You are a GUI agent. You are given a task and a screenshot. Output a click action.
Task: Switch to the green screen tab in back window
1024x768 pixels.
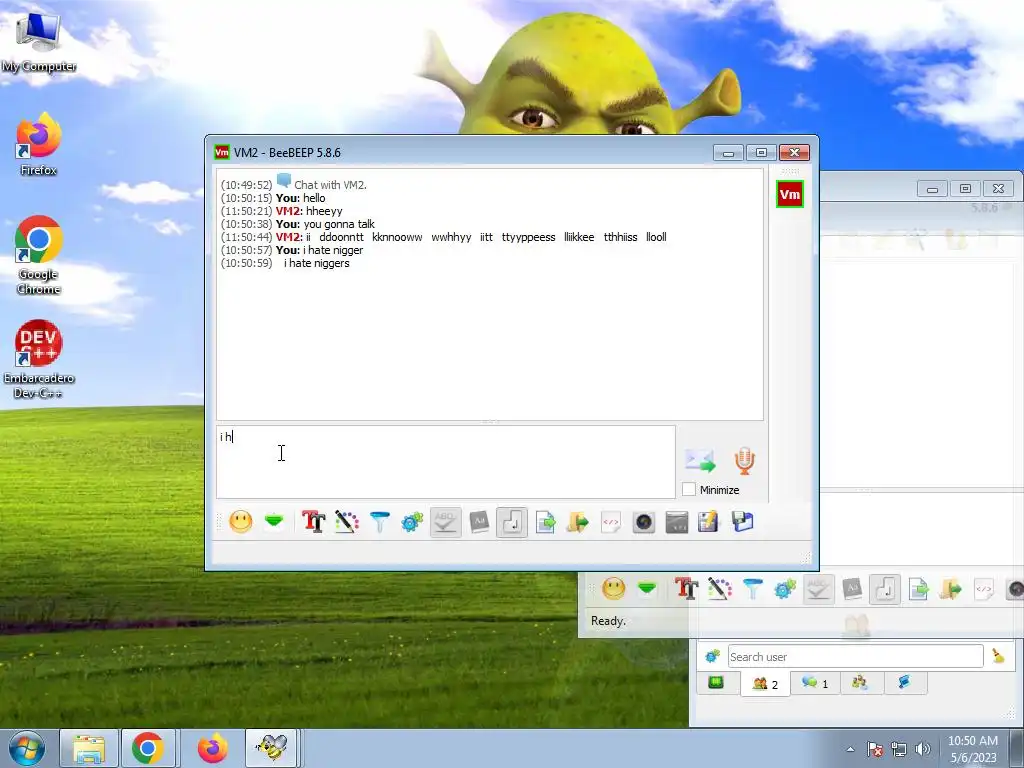[716, 683]
